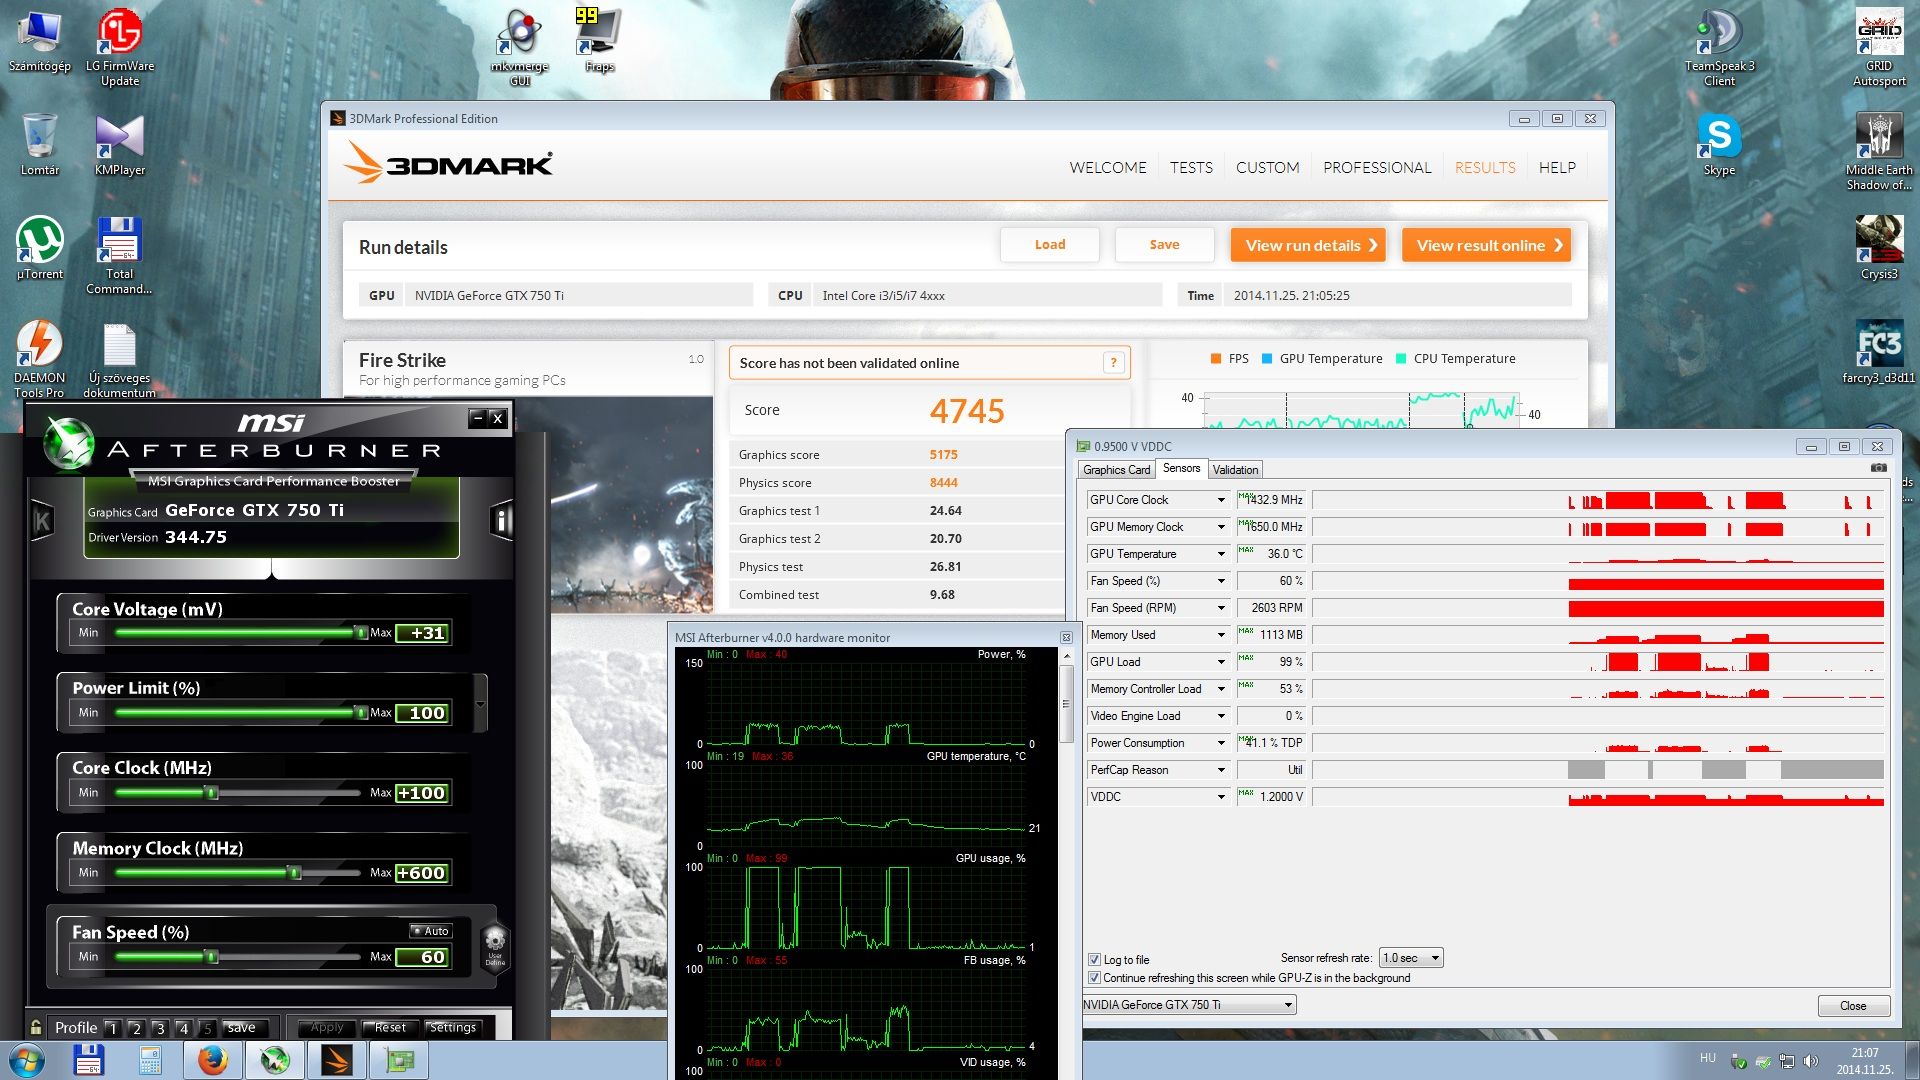Select Afterburner profile slot 1
Viewport: 1920px width, 1080px height.
[113, 1028]
